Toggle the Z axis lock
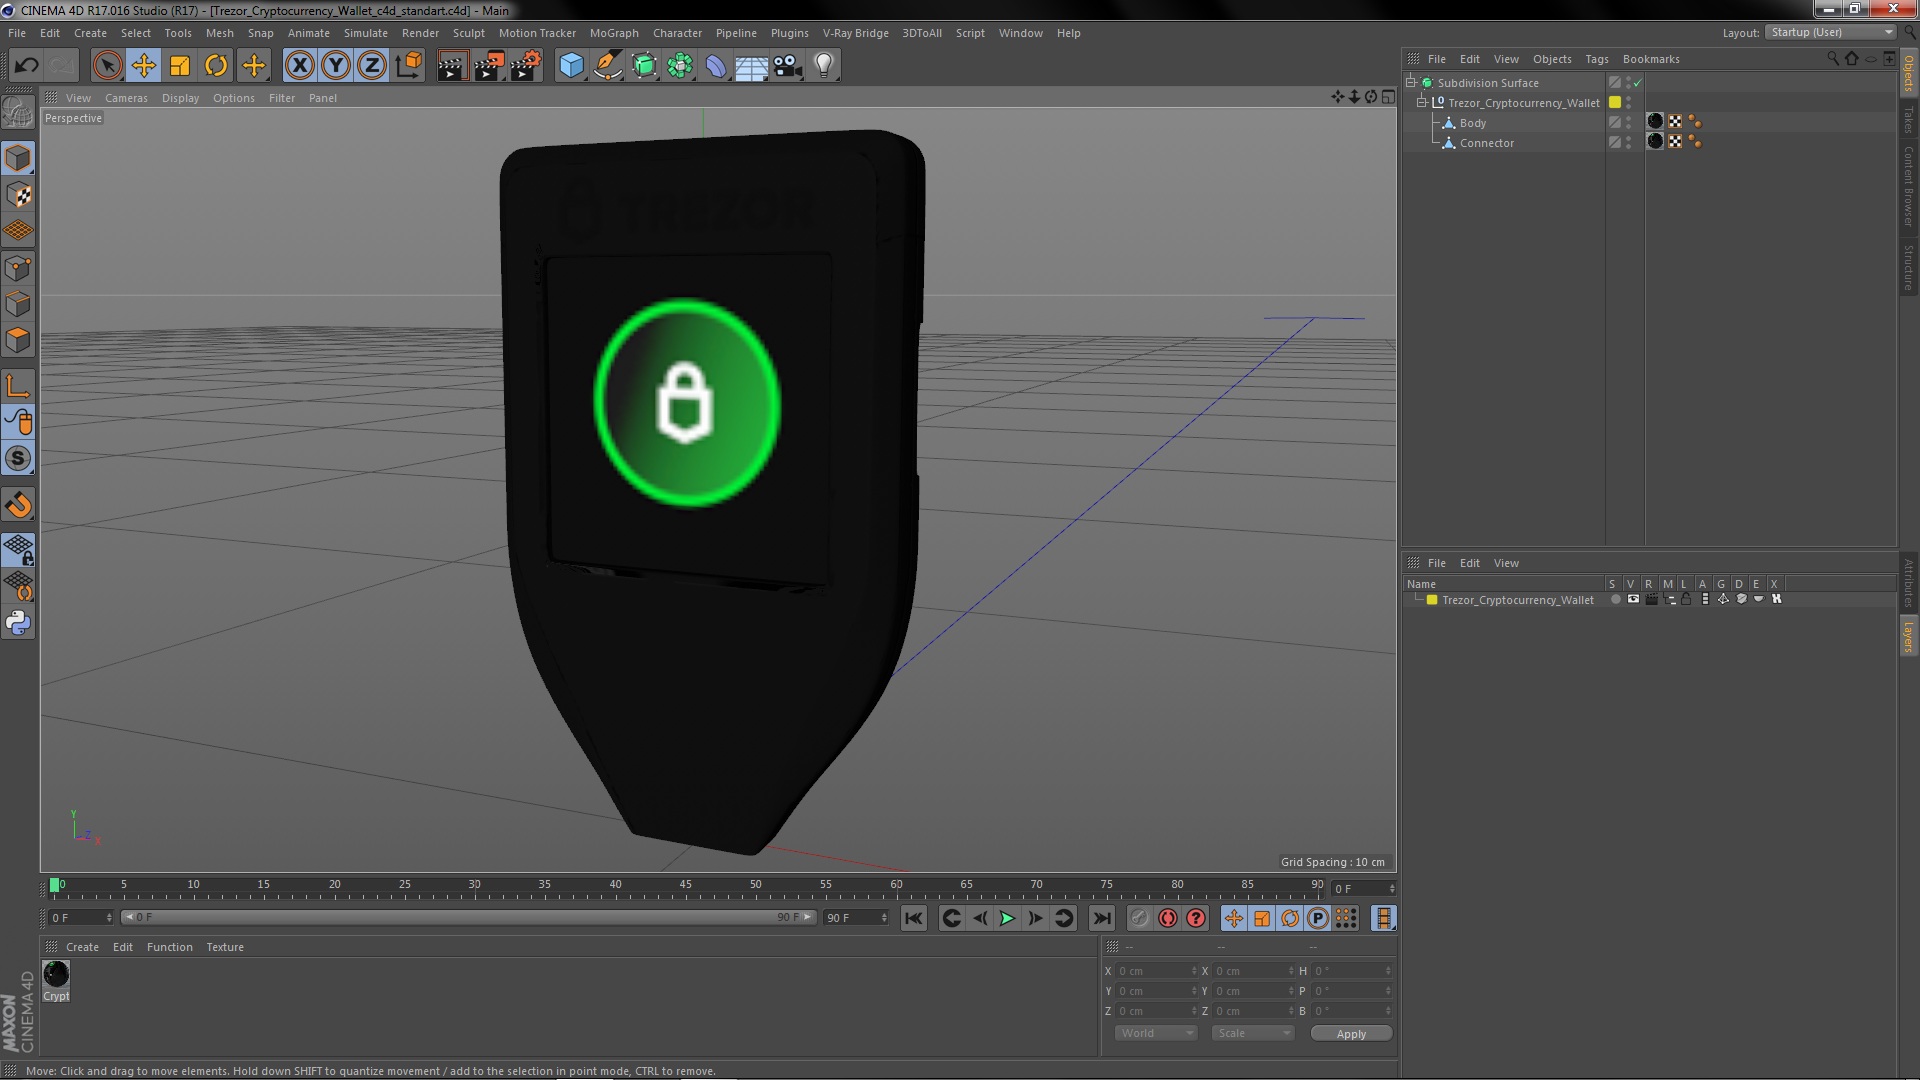The height and width of the screenshot is (1080, 1920). 372,66
